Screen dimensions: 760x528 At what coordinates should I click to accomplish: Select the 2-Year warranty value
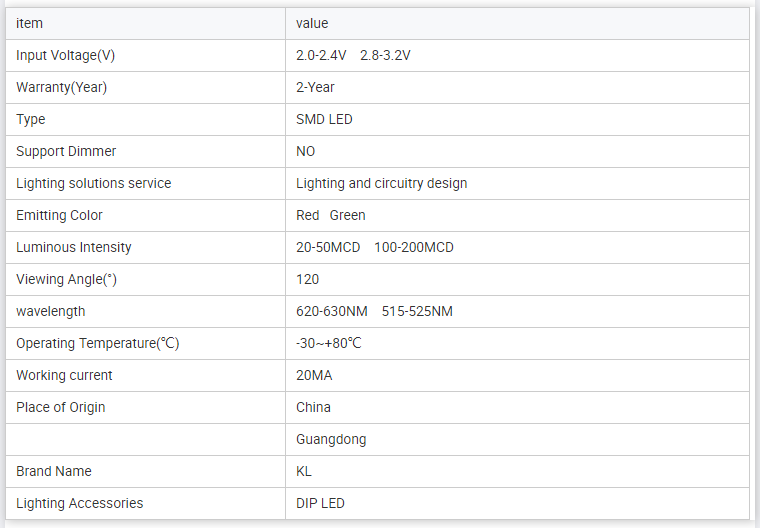(315, 87)
